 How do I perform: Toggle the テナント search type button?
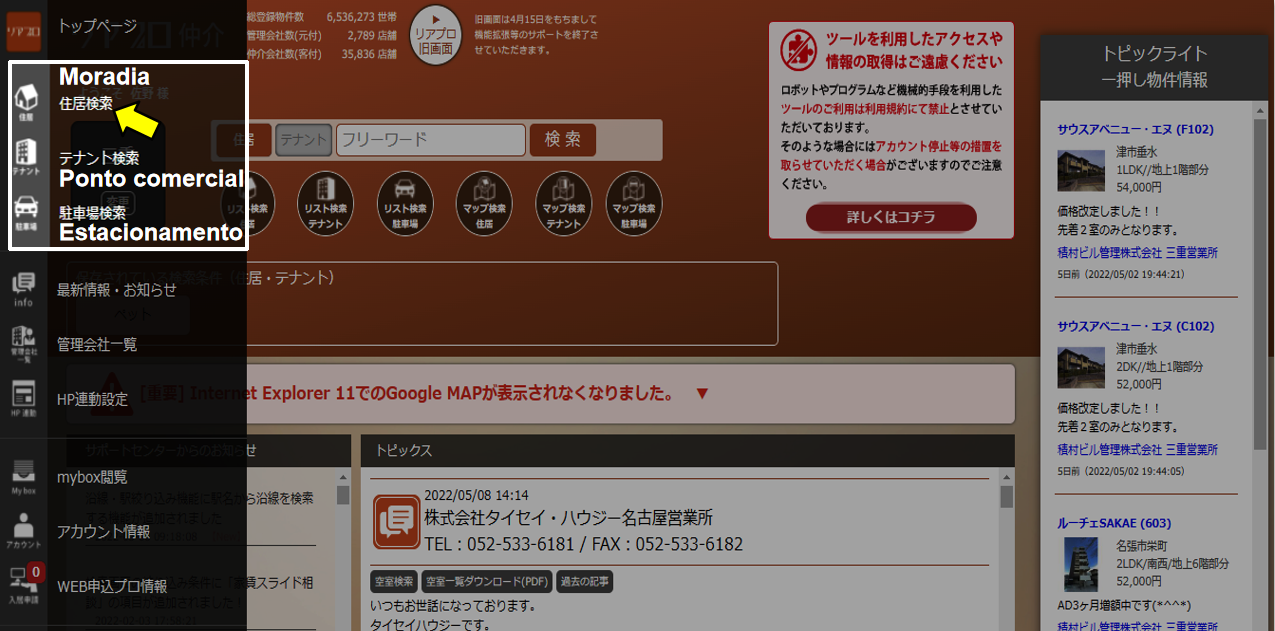(x=303, y=141)
